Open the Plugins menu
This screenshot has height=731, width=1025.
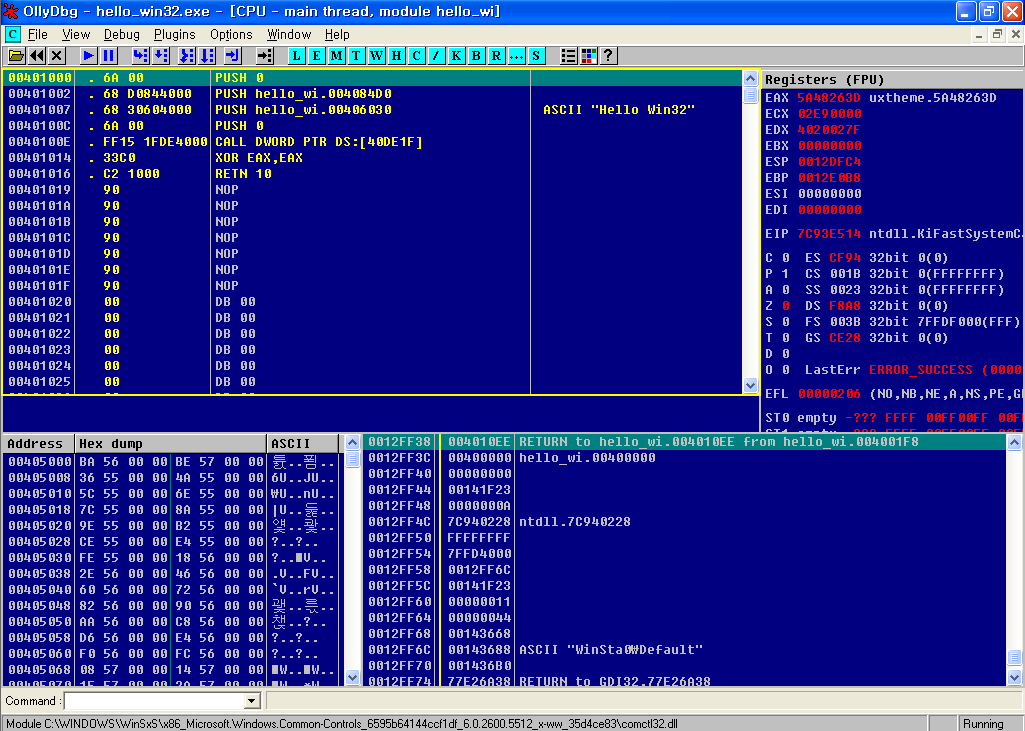pyautogui.click(x=175, y=34)
